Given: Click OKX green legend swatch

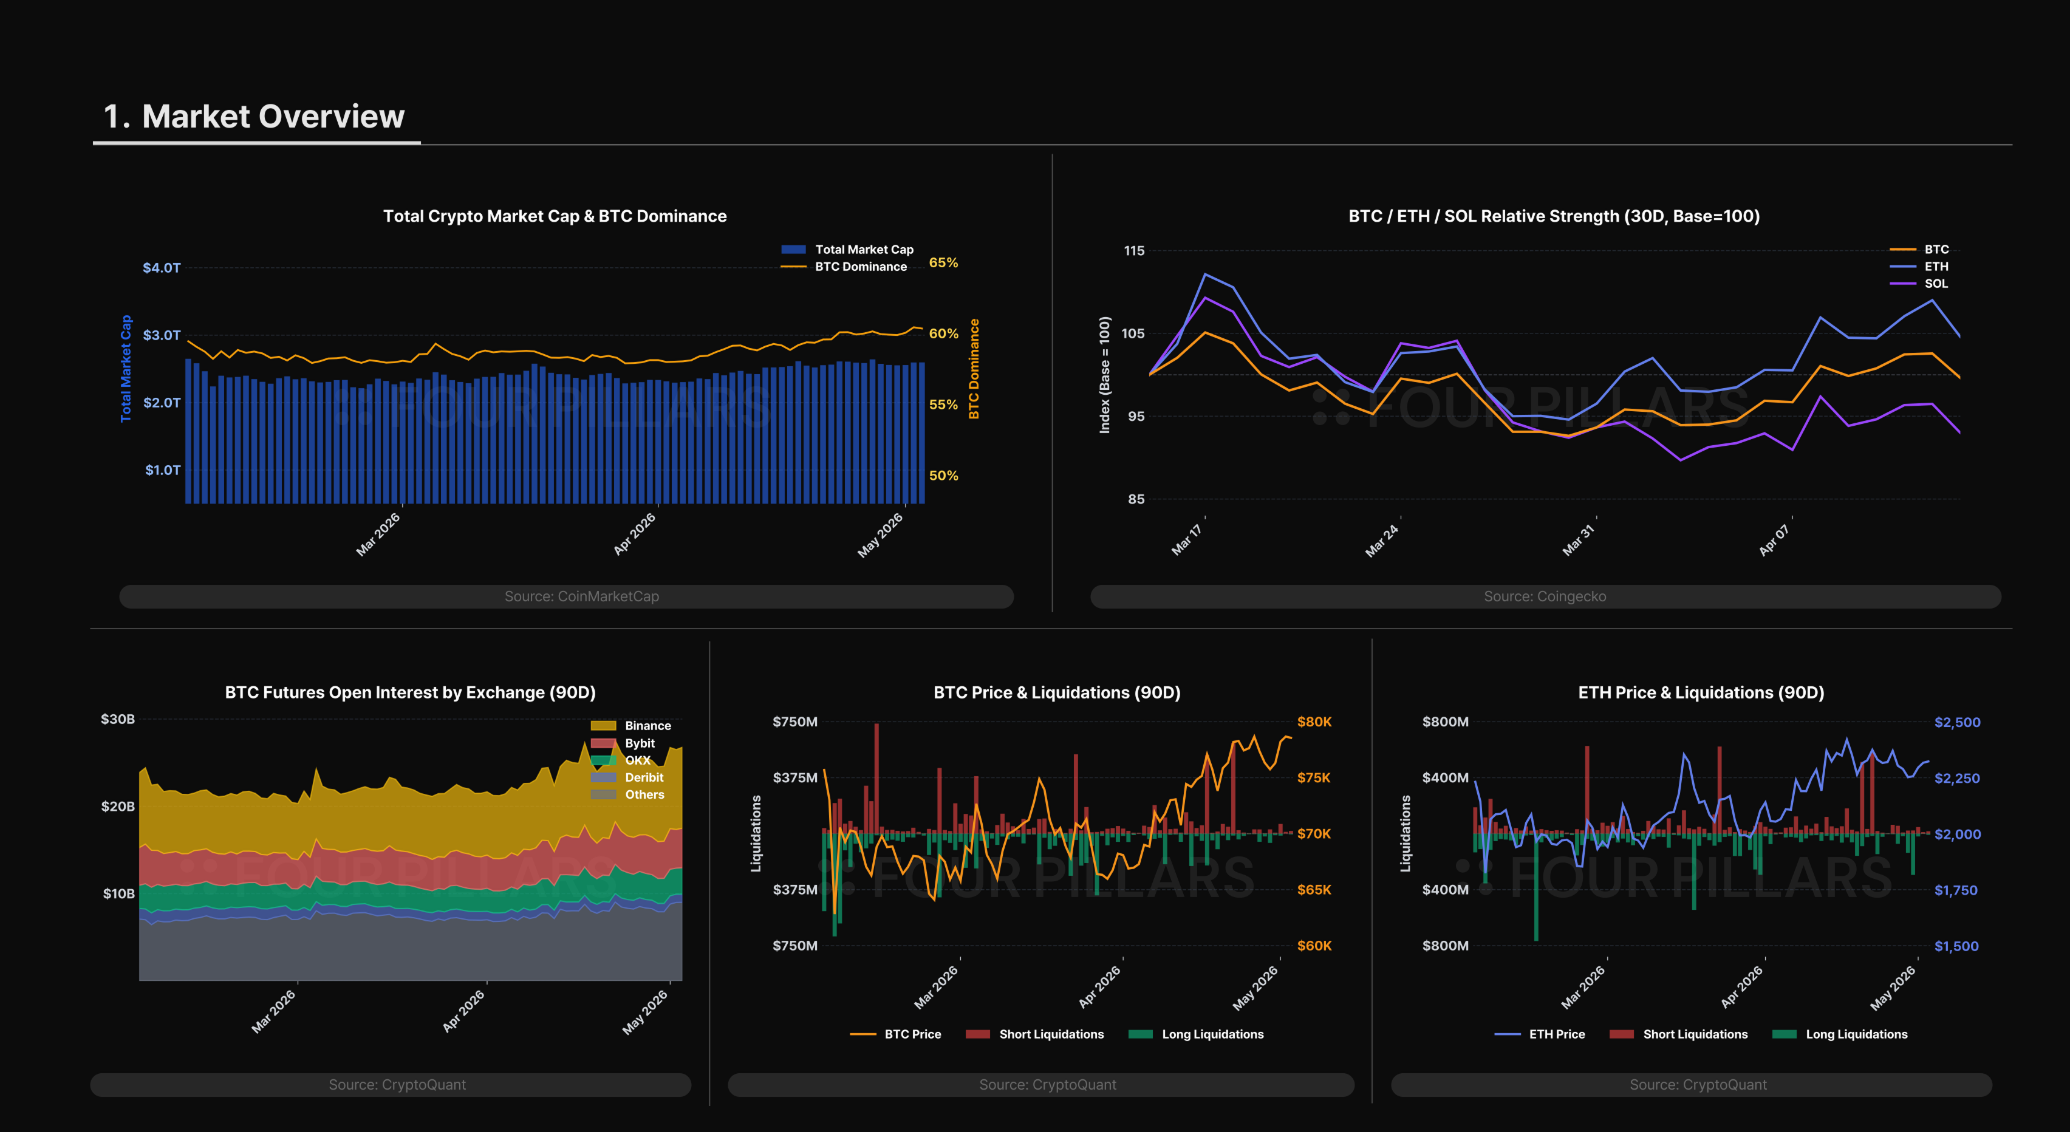Looking at the screenshot, I should 603,760.
